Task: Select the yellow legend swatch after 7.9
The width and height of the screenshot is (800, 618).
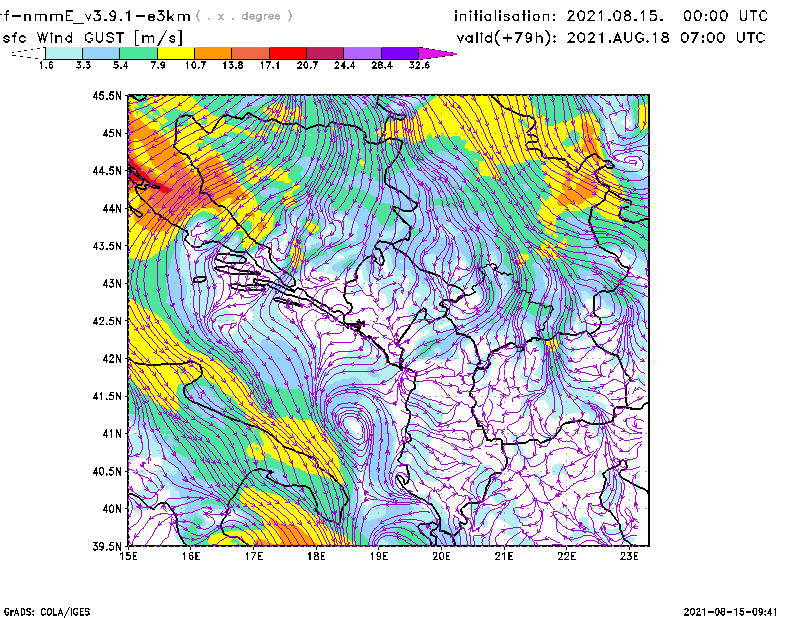Action: click(176, 53)
